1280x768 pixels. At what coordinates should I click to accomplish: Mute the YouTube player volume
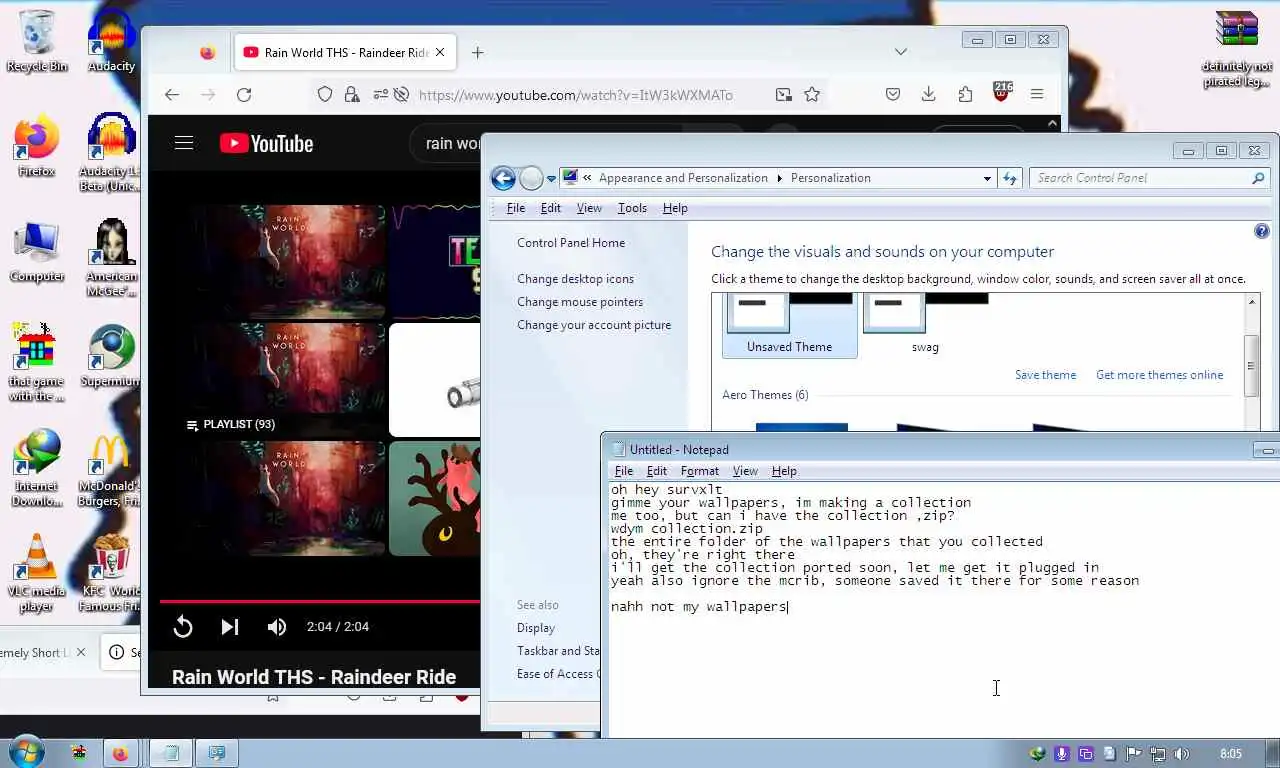pos(277,627)
